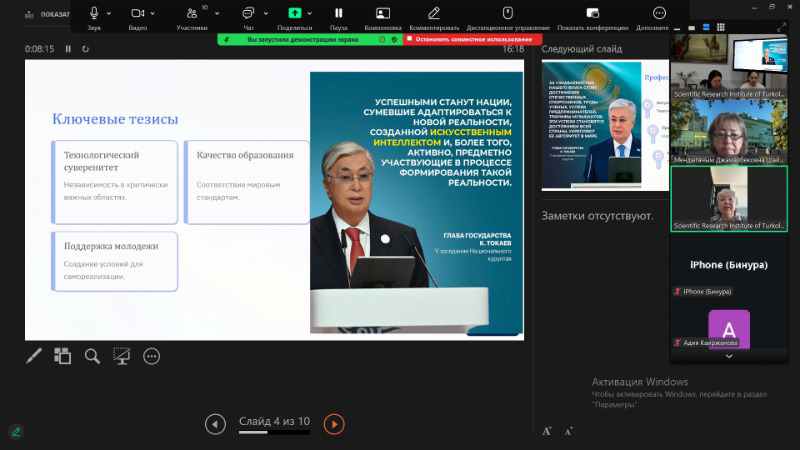Black out the slide show screen

122,356
